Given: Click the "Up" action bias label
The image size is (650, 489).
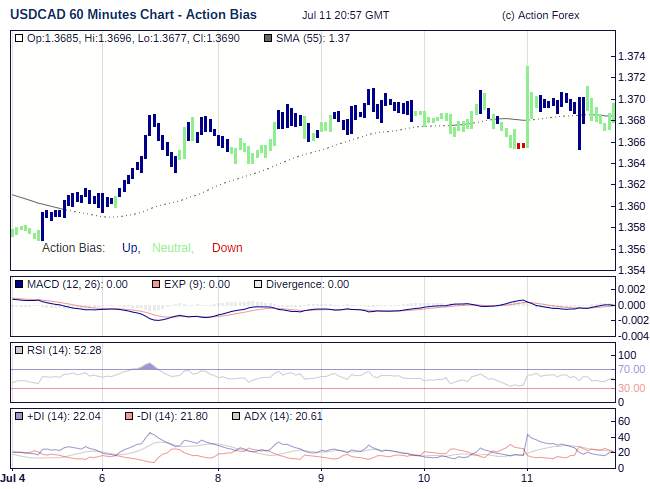Looking at the screenshot, I should (130, 248).
